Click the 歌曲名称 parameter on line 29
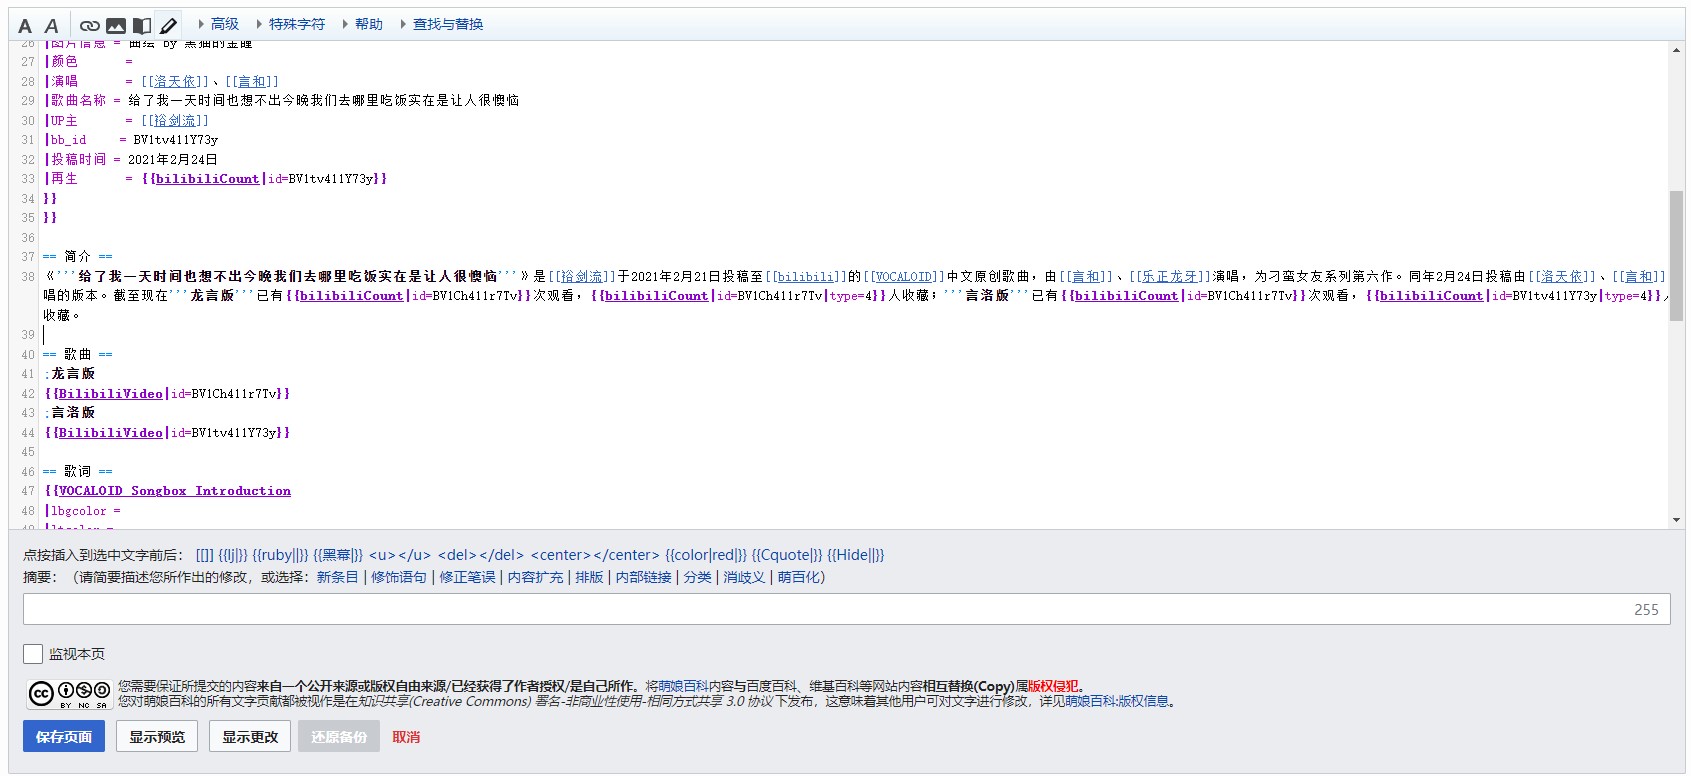Viewport: 1691px width, 776px height. (78, 100)
